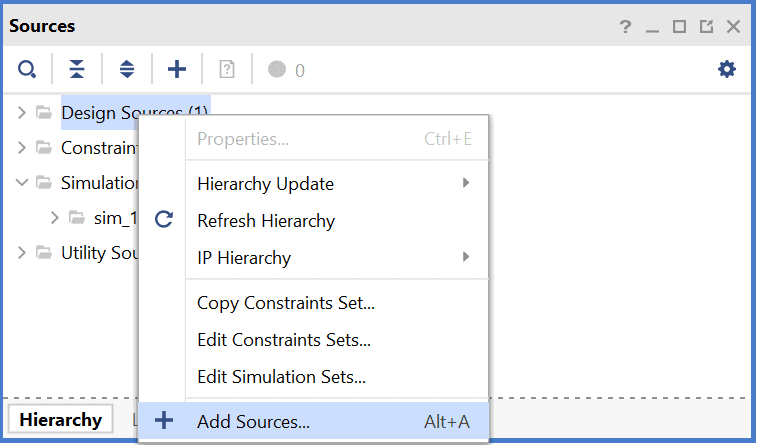Image resolution: width=757 pixels, height=445 pixels.
Task: Expand the Utility Sources node
Action: point(22,253)
